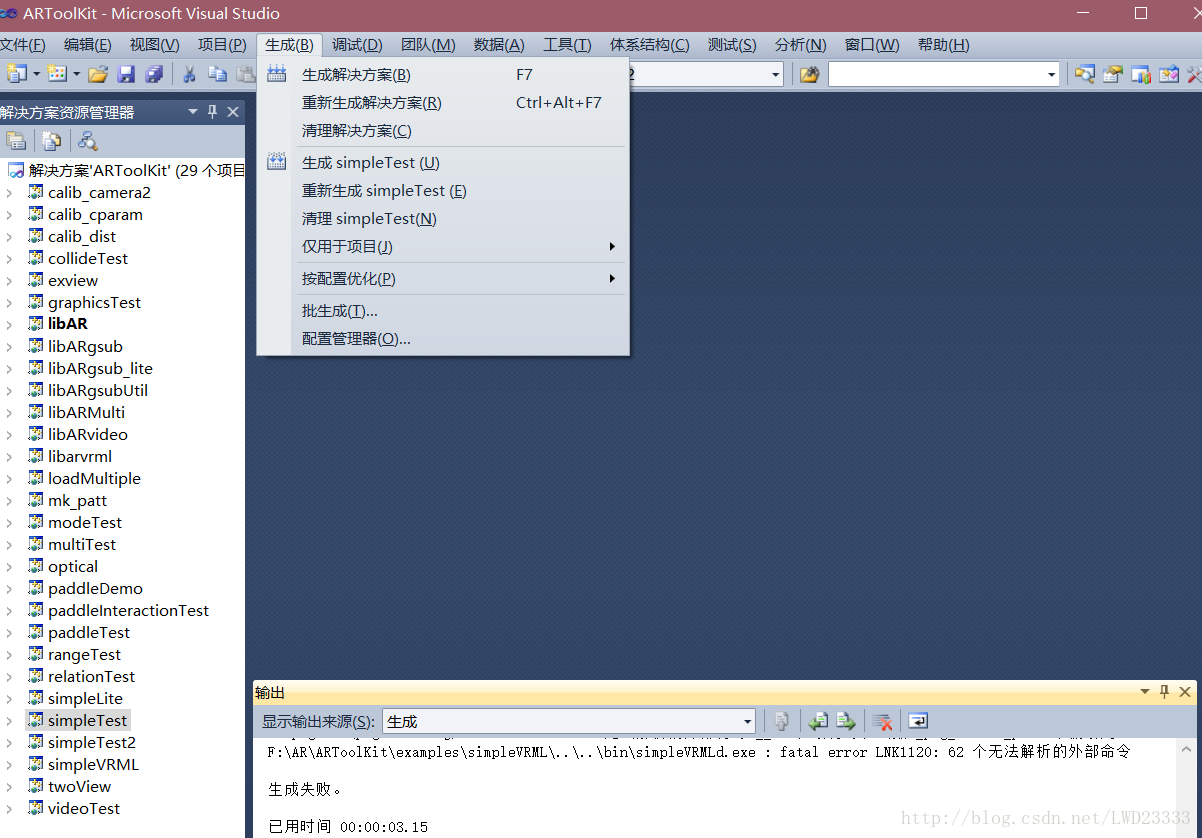This screenshot has height=838, width=1202.
Task: Open the 调试(D) menu
Action: [x=357, y=45]
